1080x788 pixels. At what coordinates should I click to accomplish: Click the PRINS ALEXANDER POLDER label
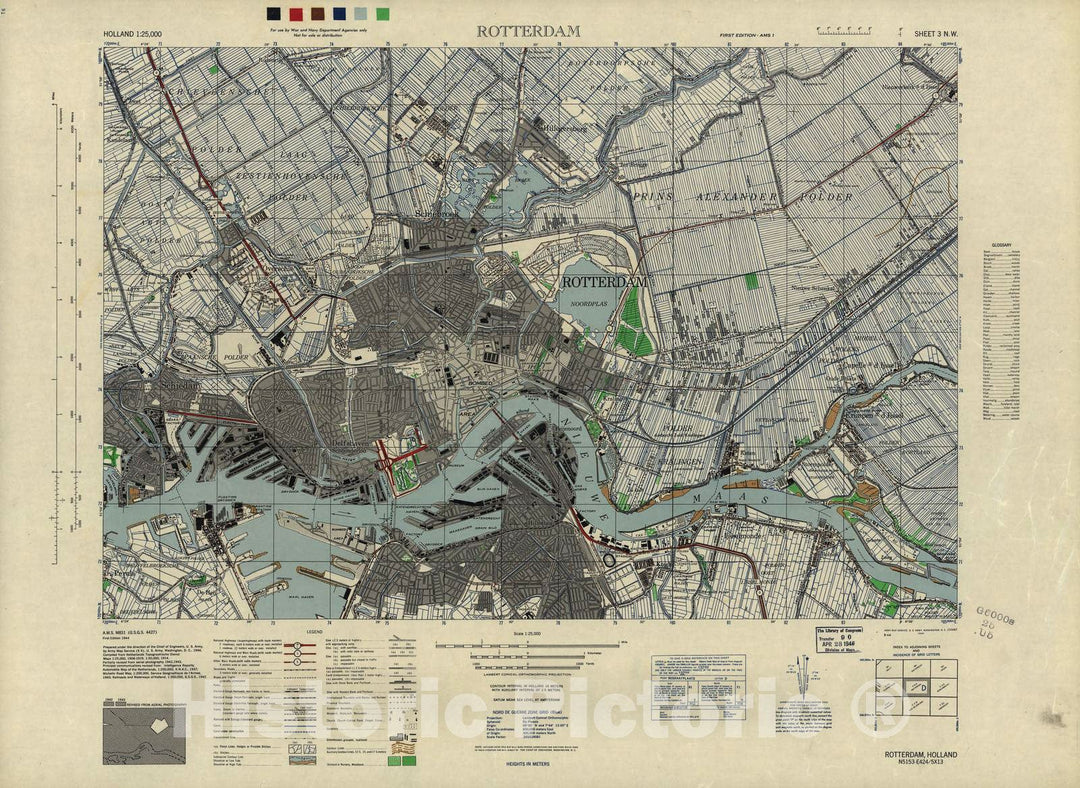741,197
